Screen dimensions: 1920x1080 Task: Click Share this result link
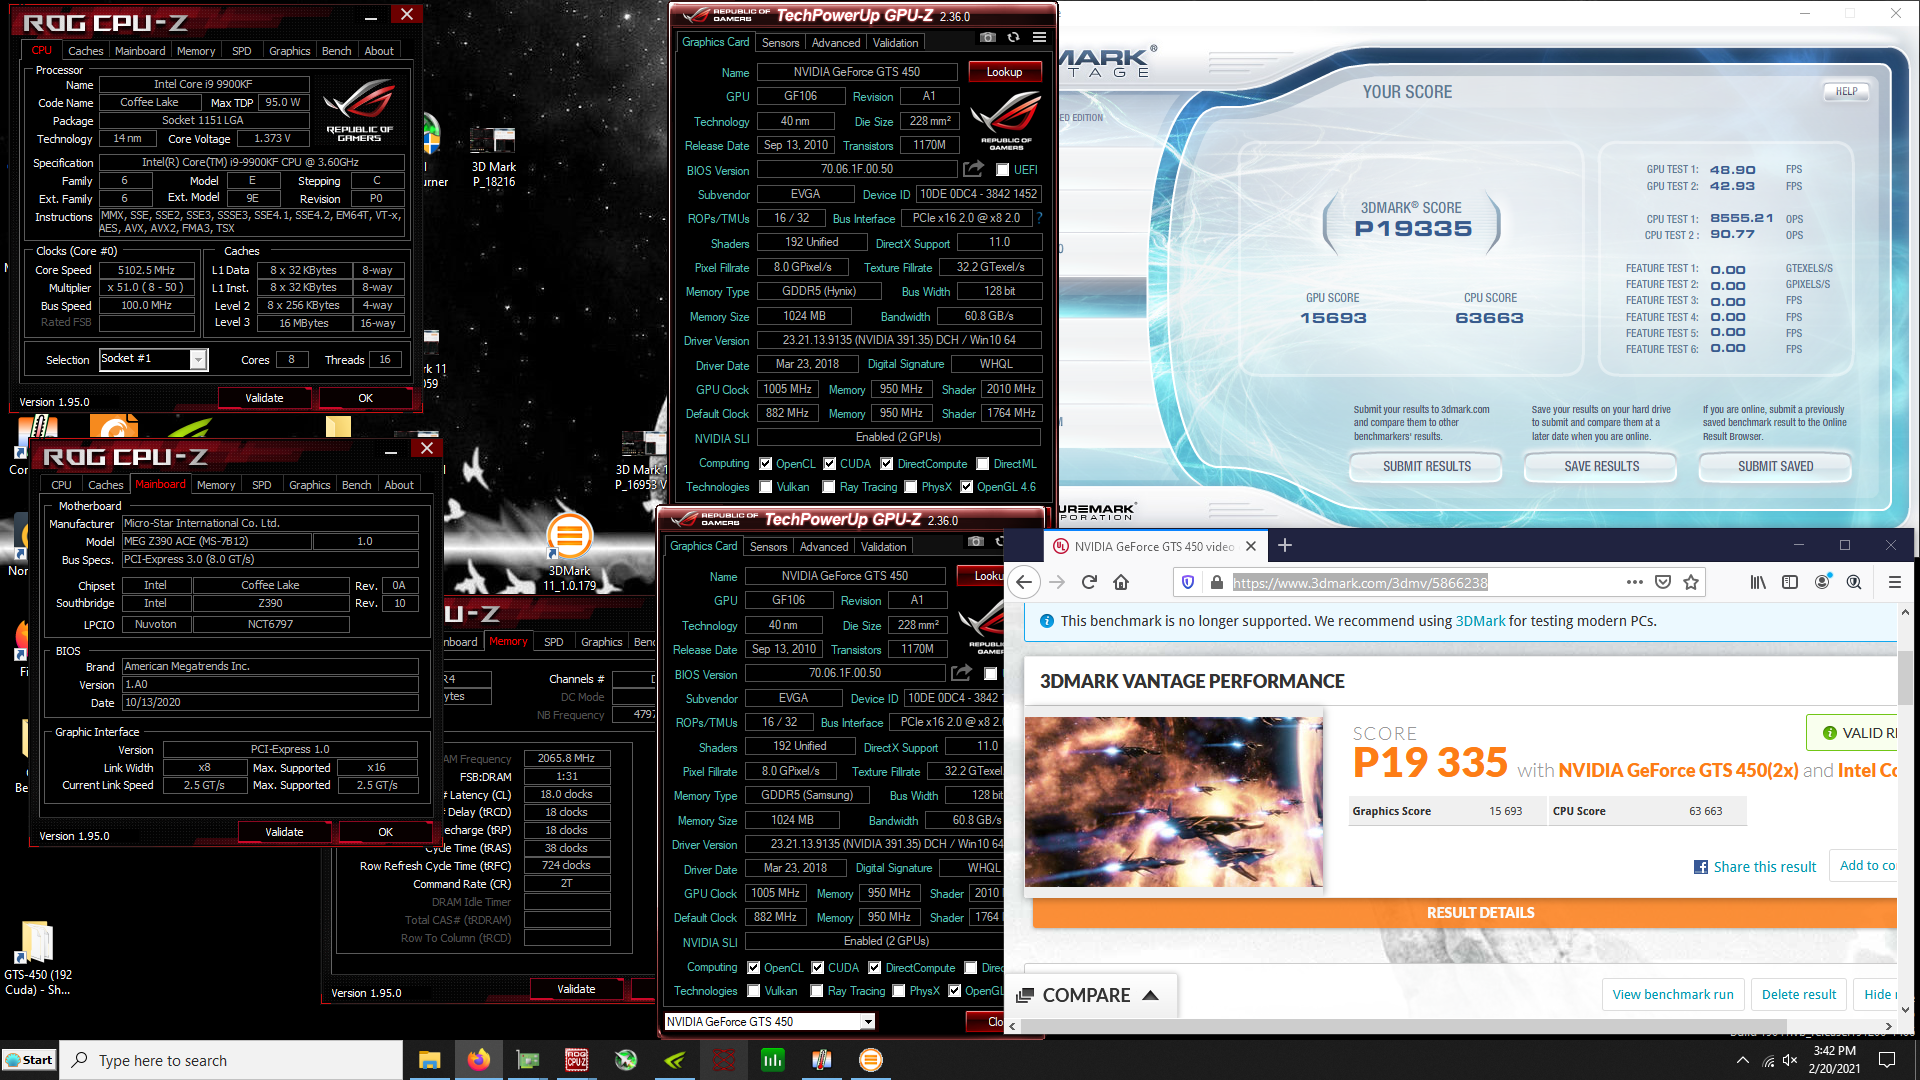click(1755, 867)
